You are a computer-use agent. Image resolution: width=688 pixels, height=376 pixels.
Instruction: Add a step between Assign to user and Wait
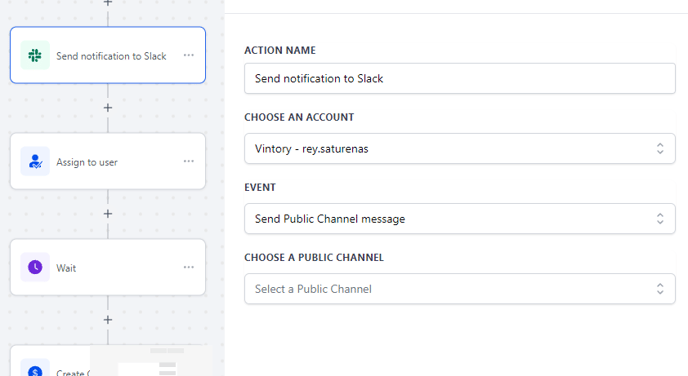click(108, 214)
